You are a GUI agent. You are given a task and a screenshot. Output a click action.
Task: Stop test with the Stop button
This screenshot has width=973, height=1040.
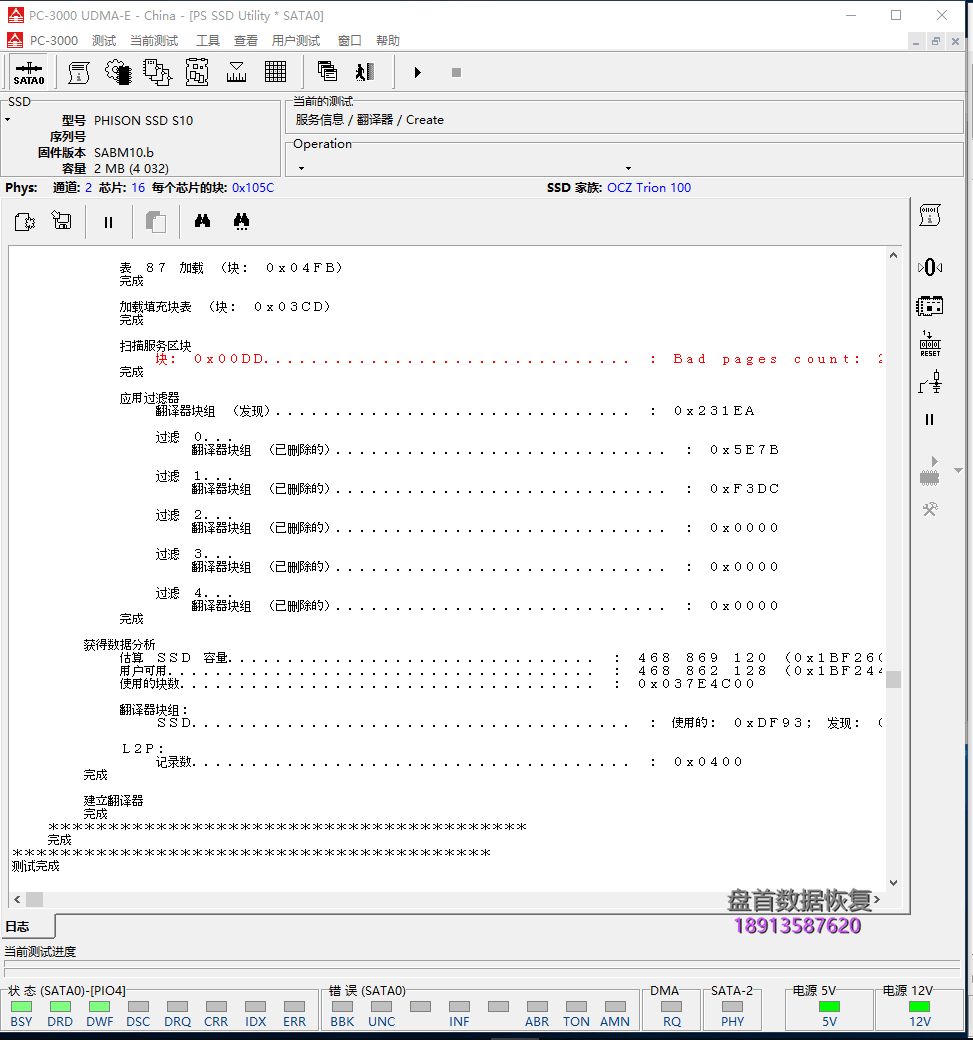(x=456, y=72)
